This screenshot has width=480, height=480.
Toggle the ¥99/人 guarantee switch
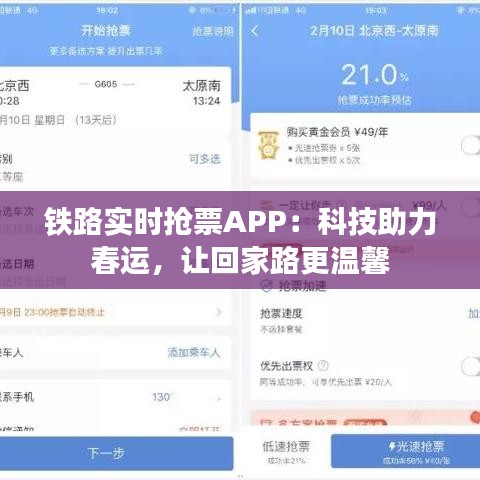471,207
